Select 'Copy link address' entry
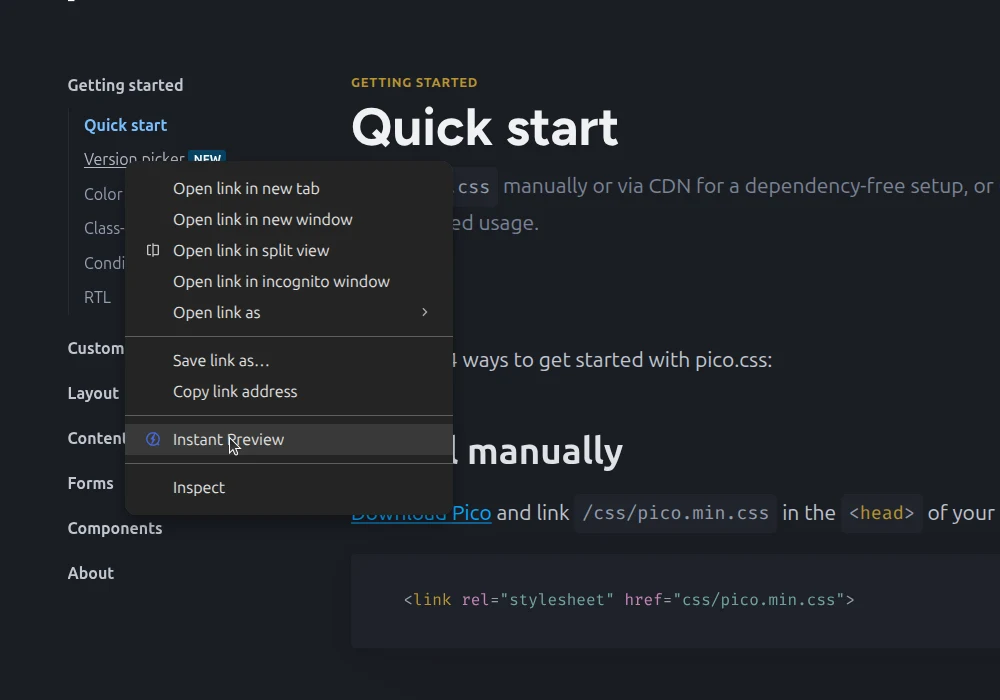Viewport: 1000px width, 700px height. [289, 391]
